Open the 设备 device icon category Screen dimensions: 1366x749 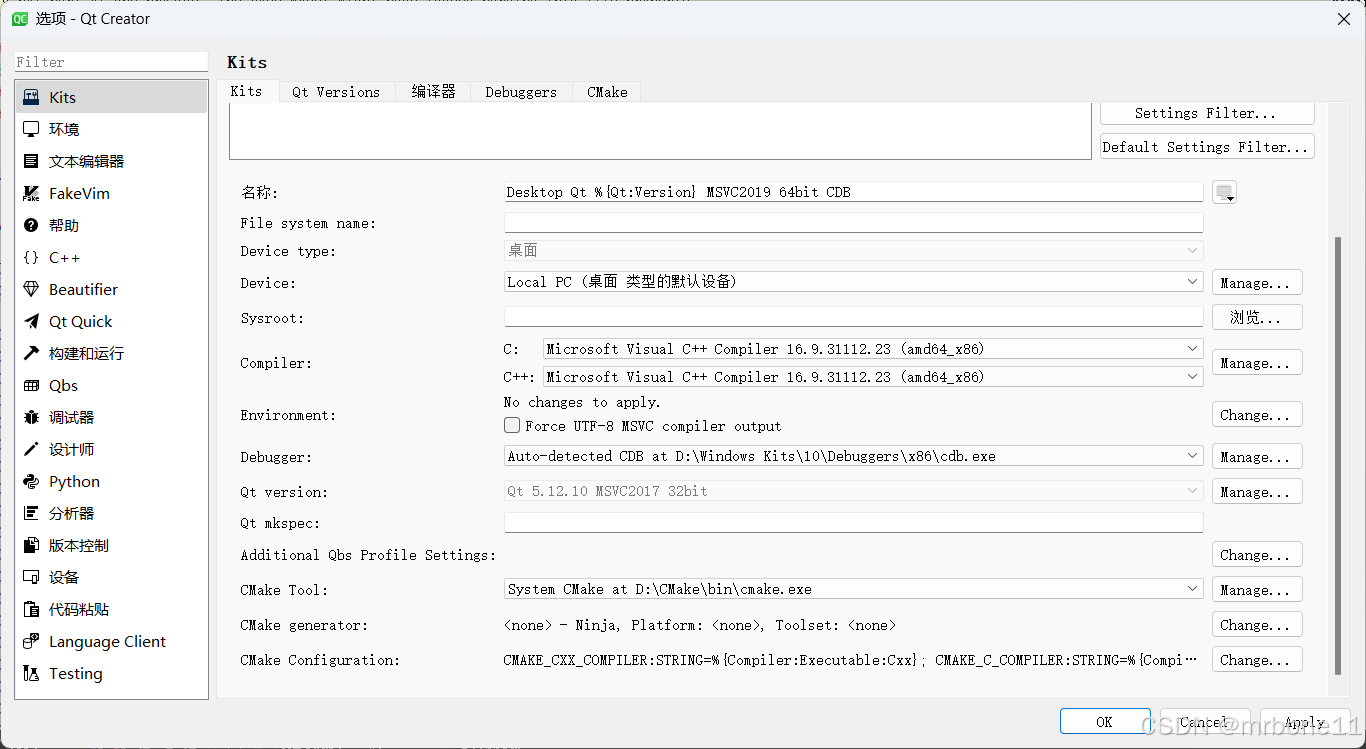(31, 577)
